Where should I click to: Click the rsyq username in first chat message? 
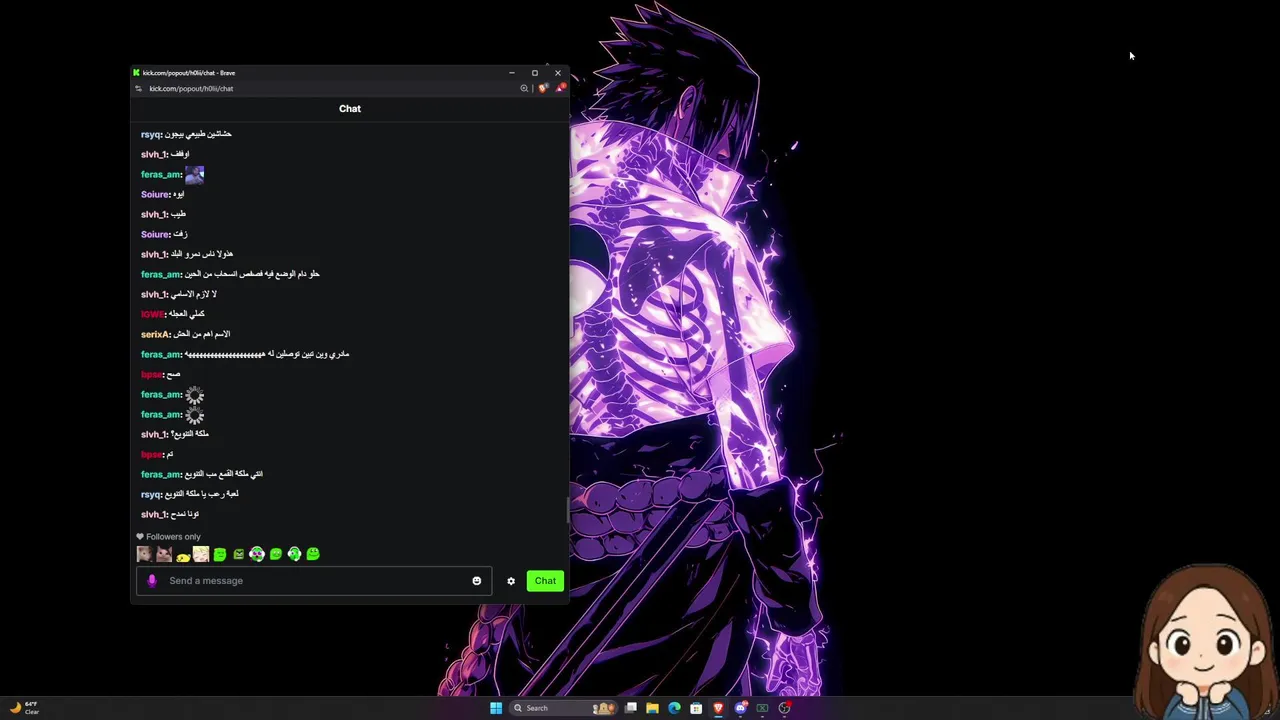(151, 134)
